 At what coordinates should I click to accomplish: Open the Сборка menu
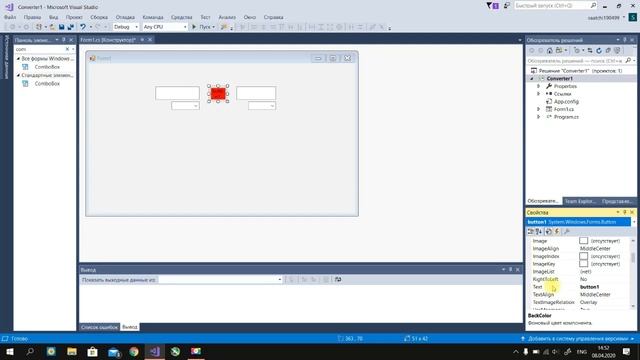tap(99, 17)
